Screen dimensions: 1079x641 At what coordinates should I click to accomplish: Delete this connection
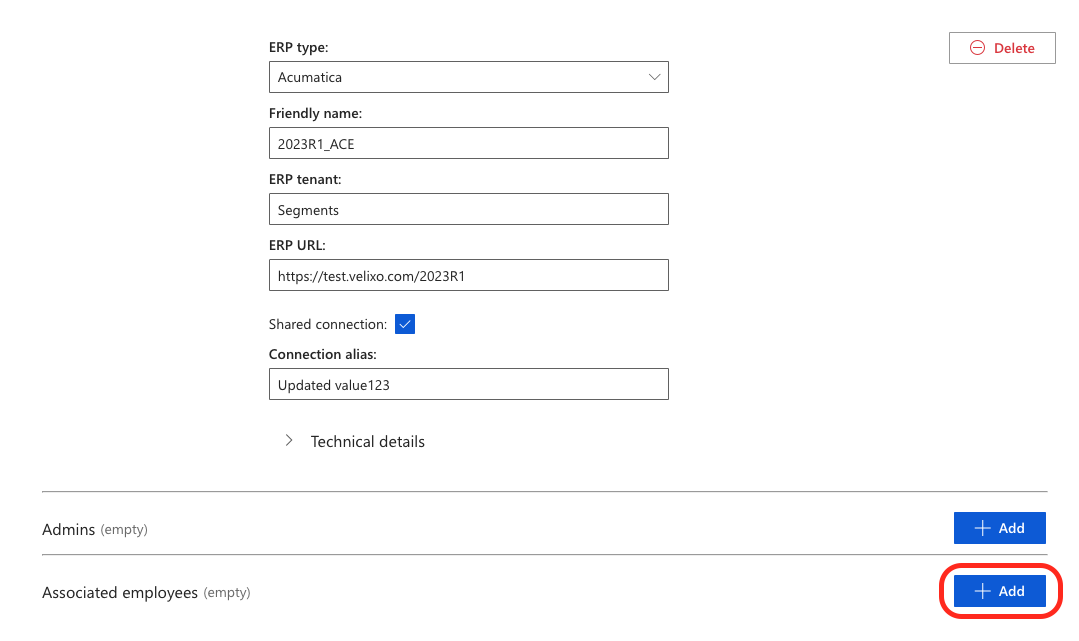click(1002, 48)
